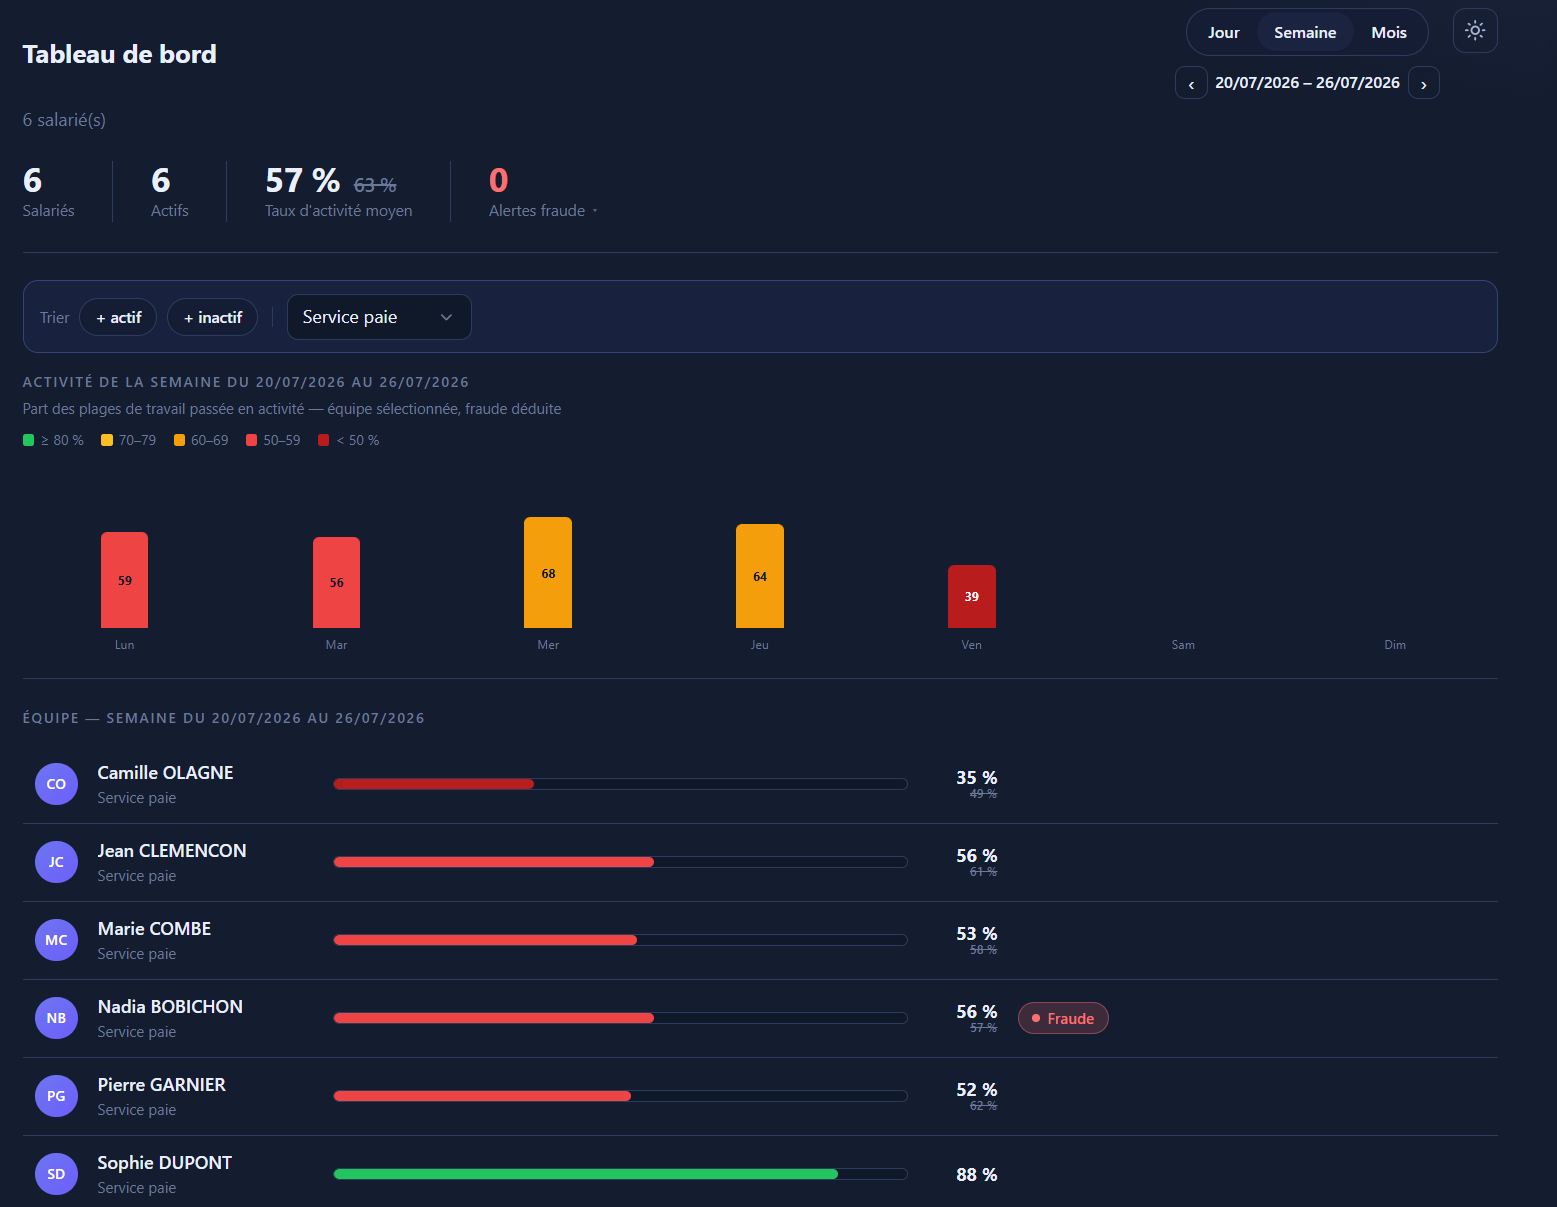Viewport: 1557px width, 1207px height.
Task: Click Pierre GARNIER's activity progress bar
Action: 620,1096
